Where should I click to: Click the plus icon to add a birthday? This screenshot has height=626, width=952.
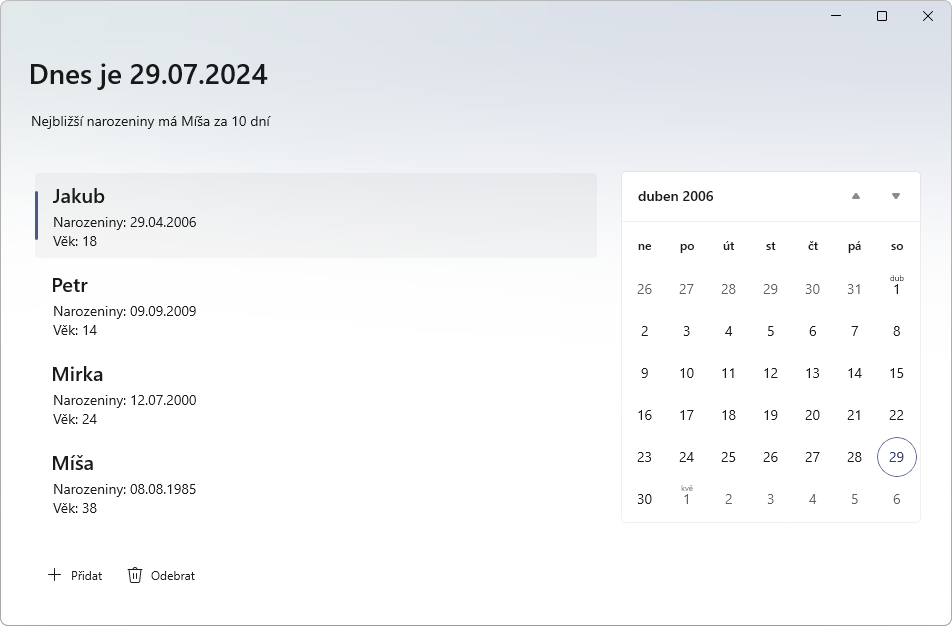pos(54,575)
